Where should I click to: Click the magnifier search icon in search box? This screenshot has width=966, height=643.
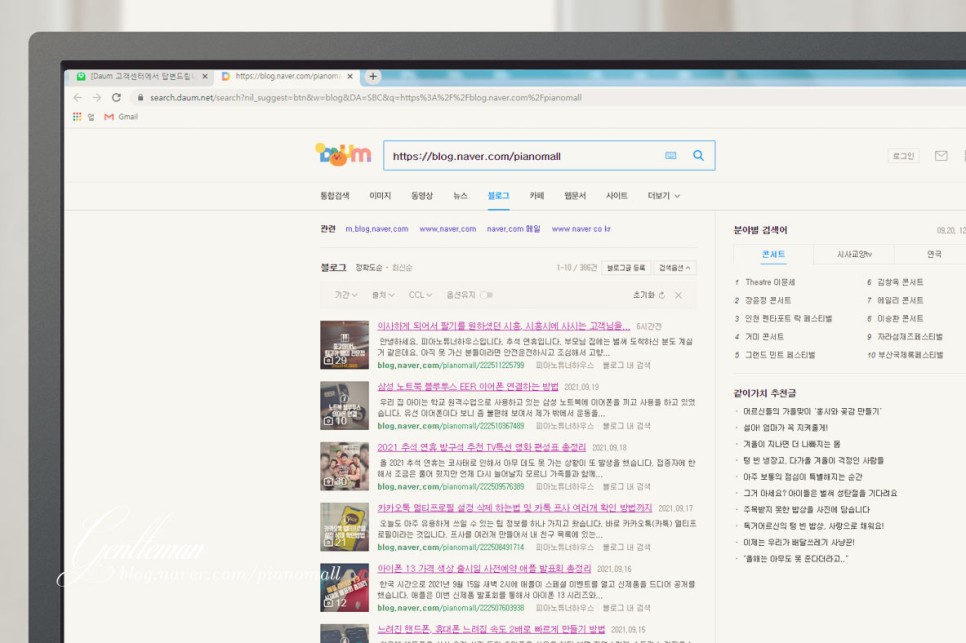tap(698, 155)
